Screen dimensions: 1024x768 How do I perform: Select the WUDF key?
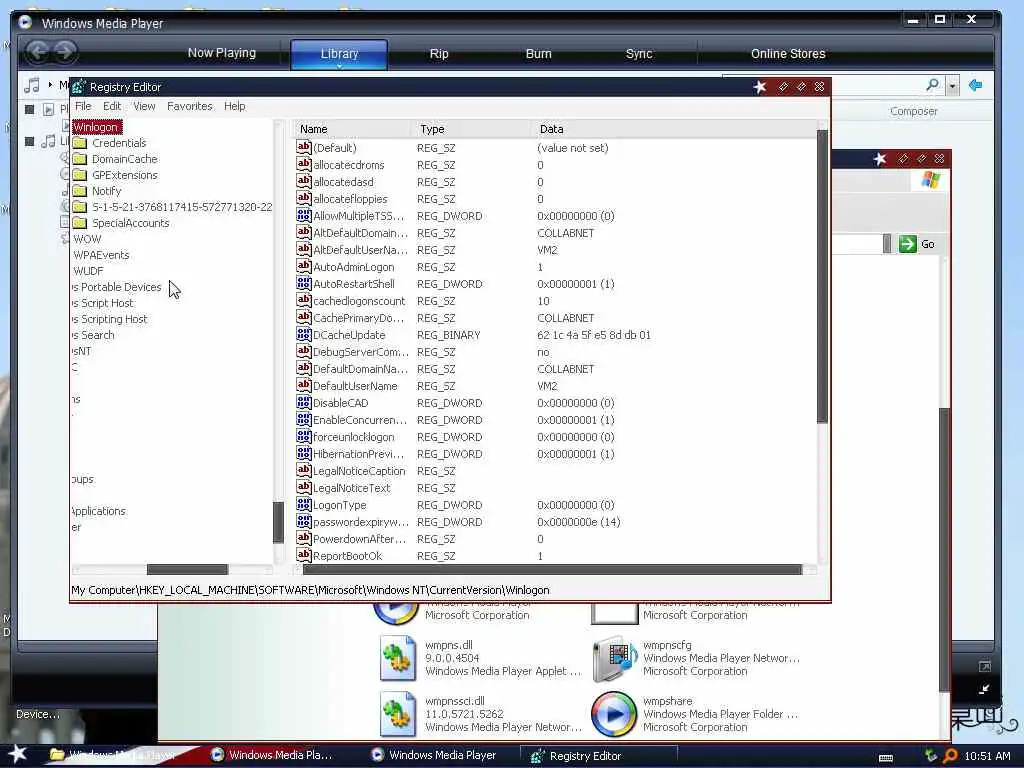point(88,271)
